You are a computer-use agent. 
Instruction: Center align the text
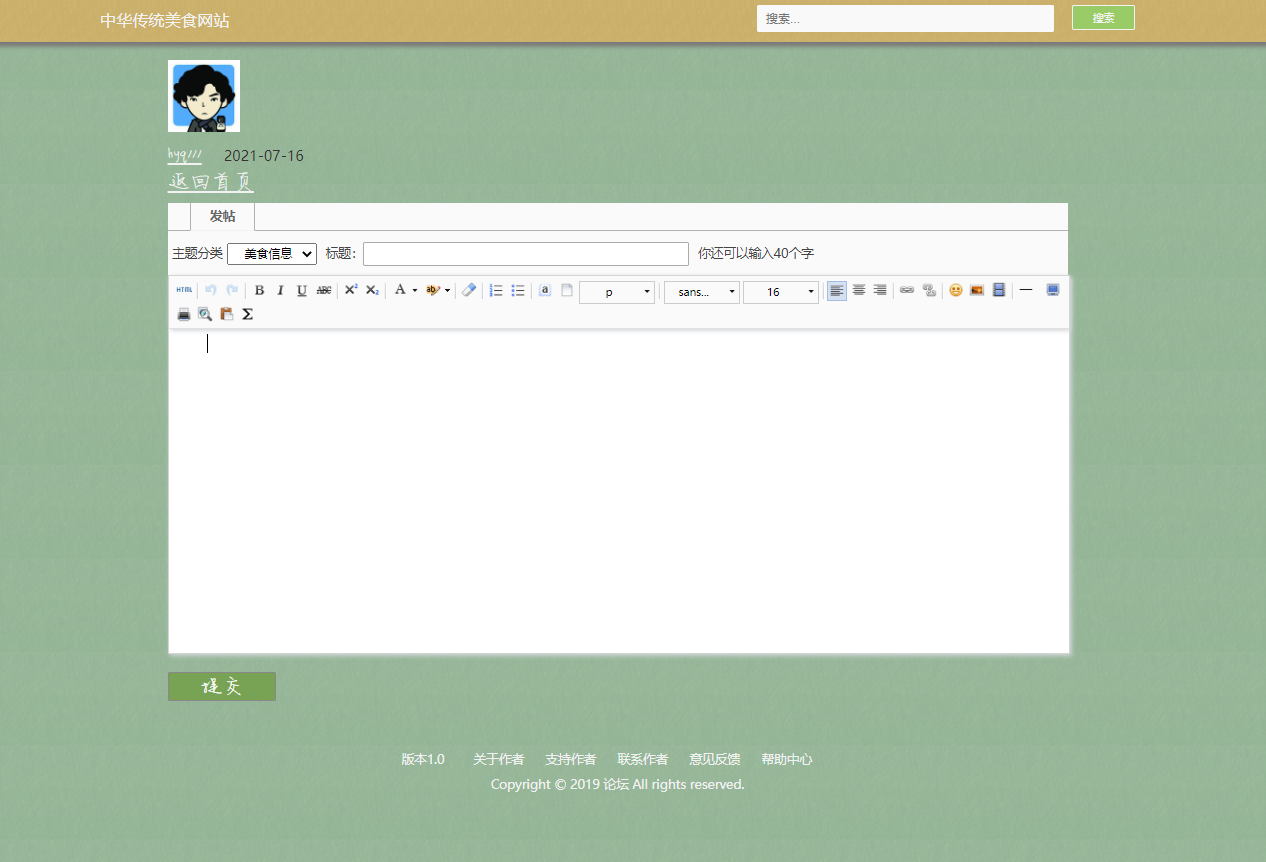click(x=858, y=290)
